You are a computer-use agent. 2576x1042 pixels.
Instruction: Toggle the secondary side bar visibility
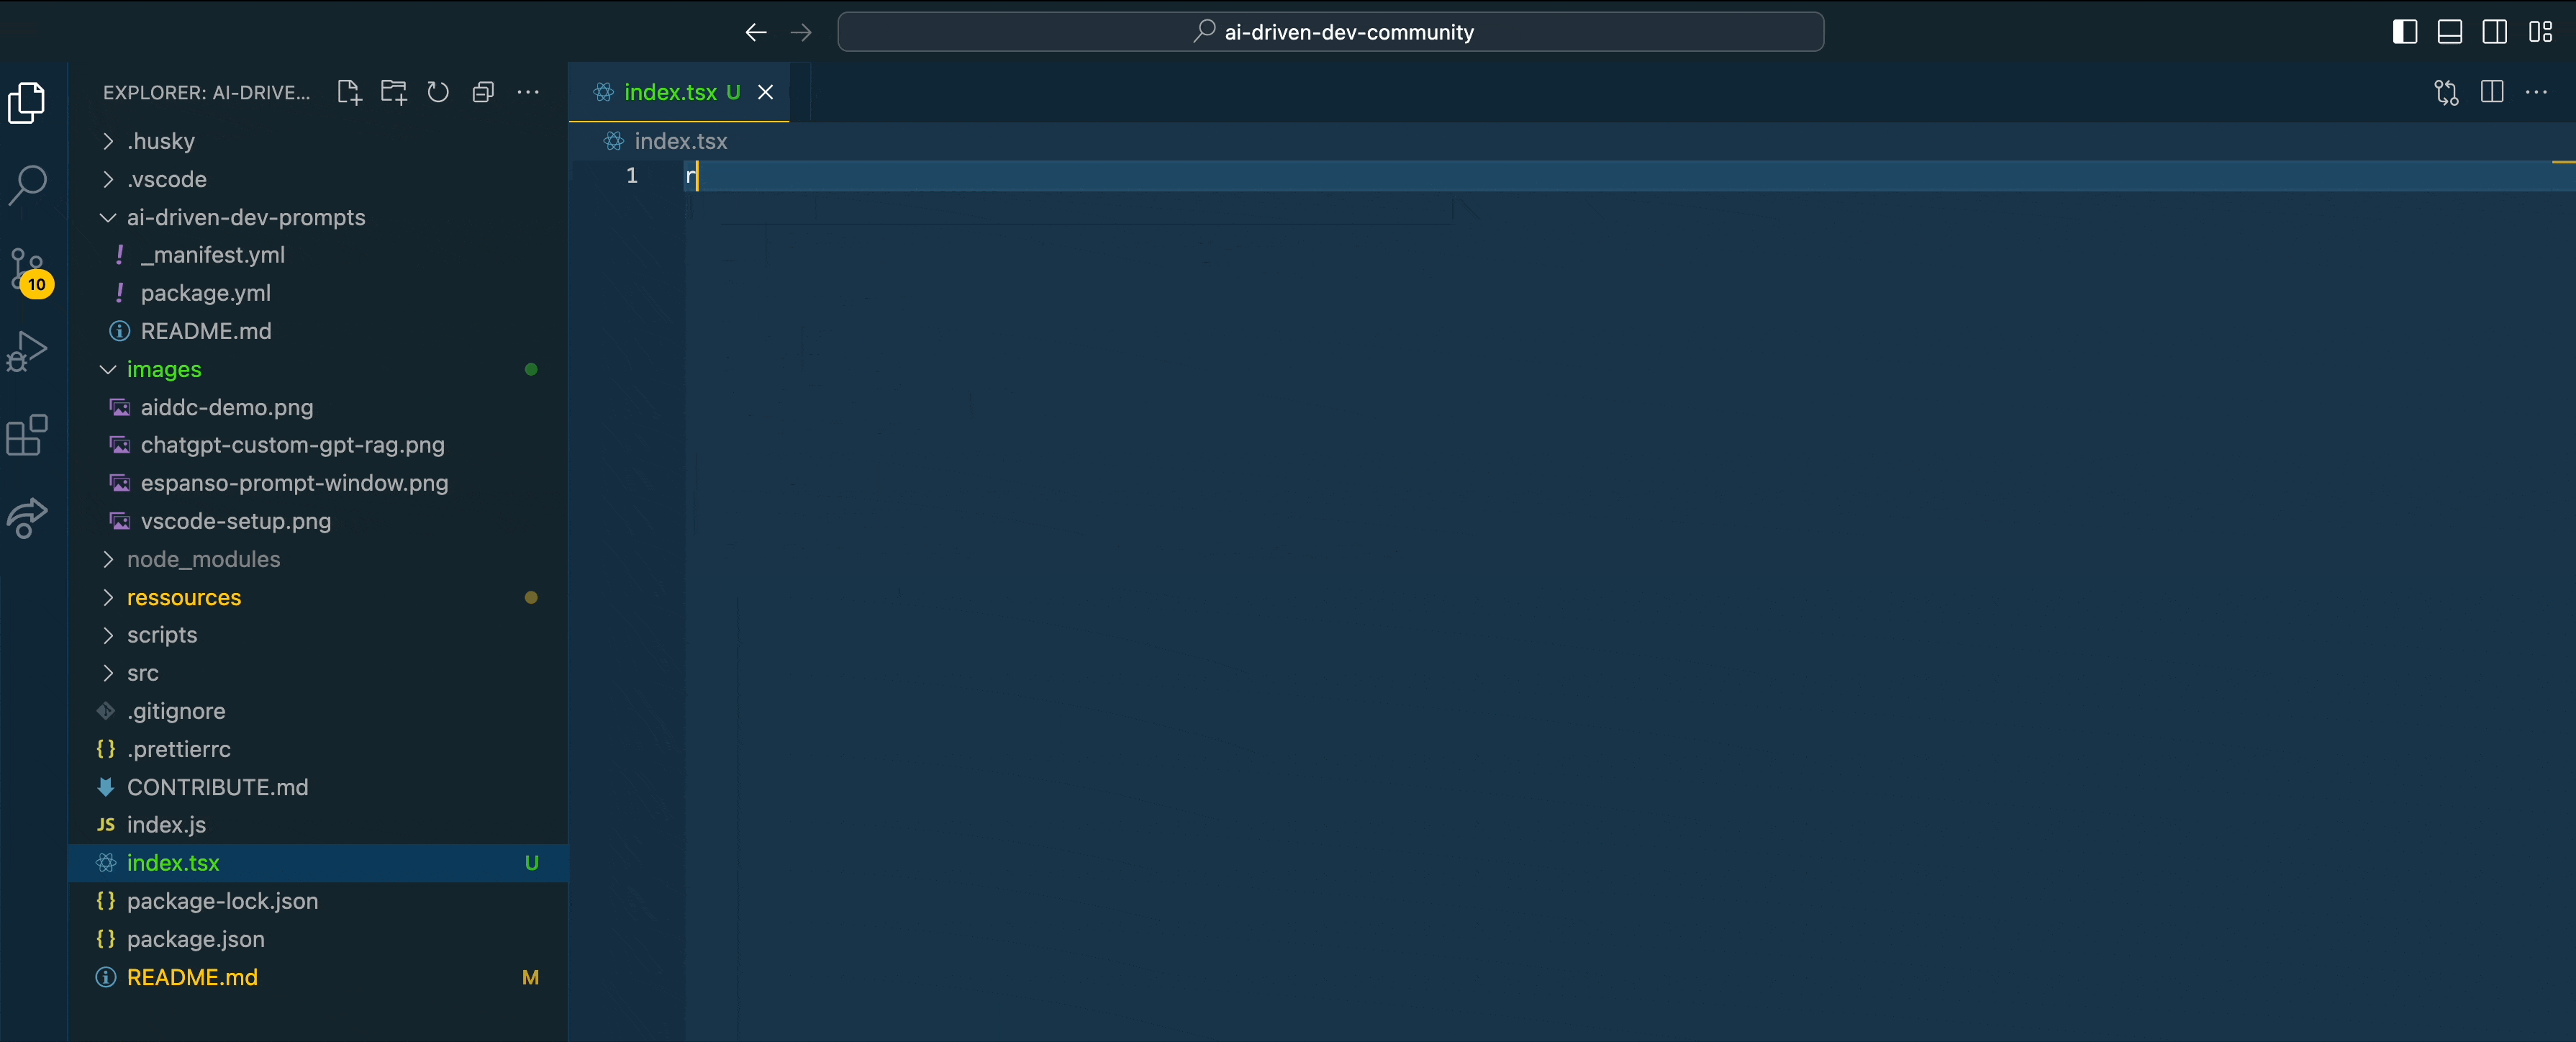2494,32
